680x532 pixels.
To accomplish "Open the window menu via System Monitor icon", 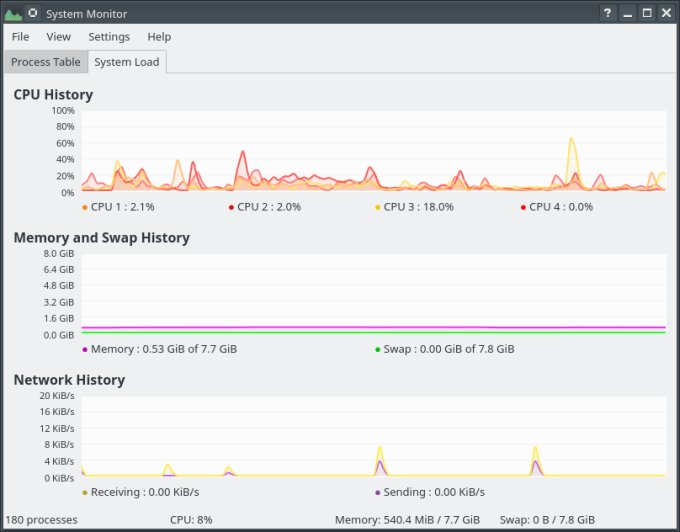I will (x=13, y=13).
